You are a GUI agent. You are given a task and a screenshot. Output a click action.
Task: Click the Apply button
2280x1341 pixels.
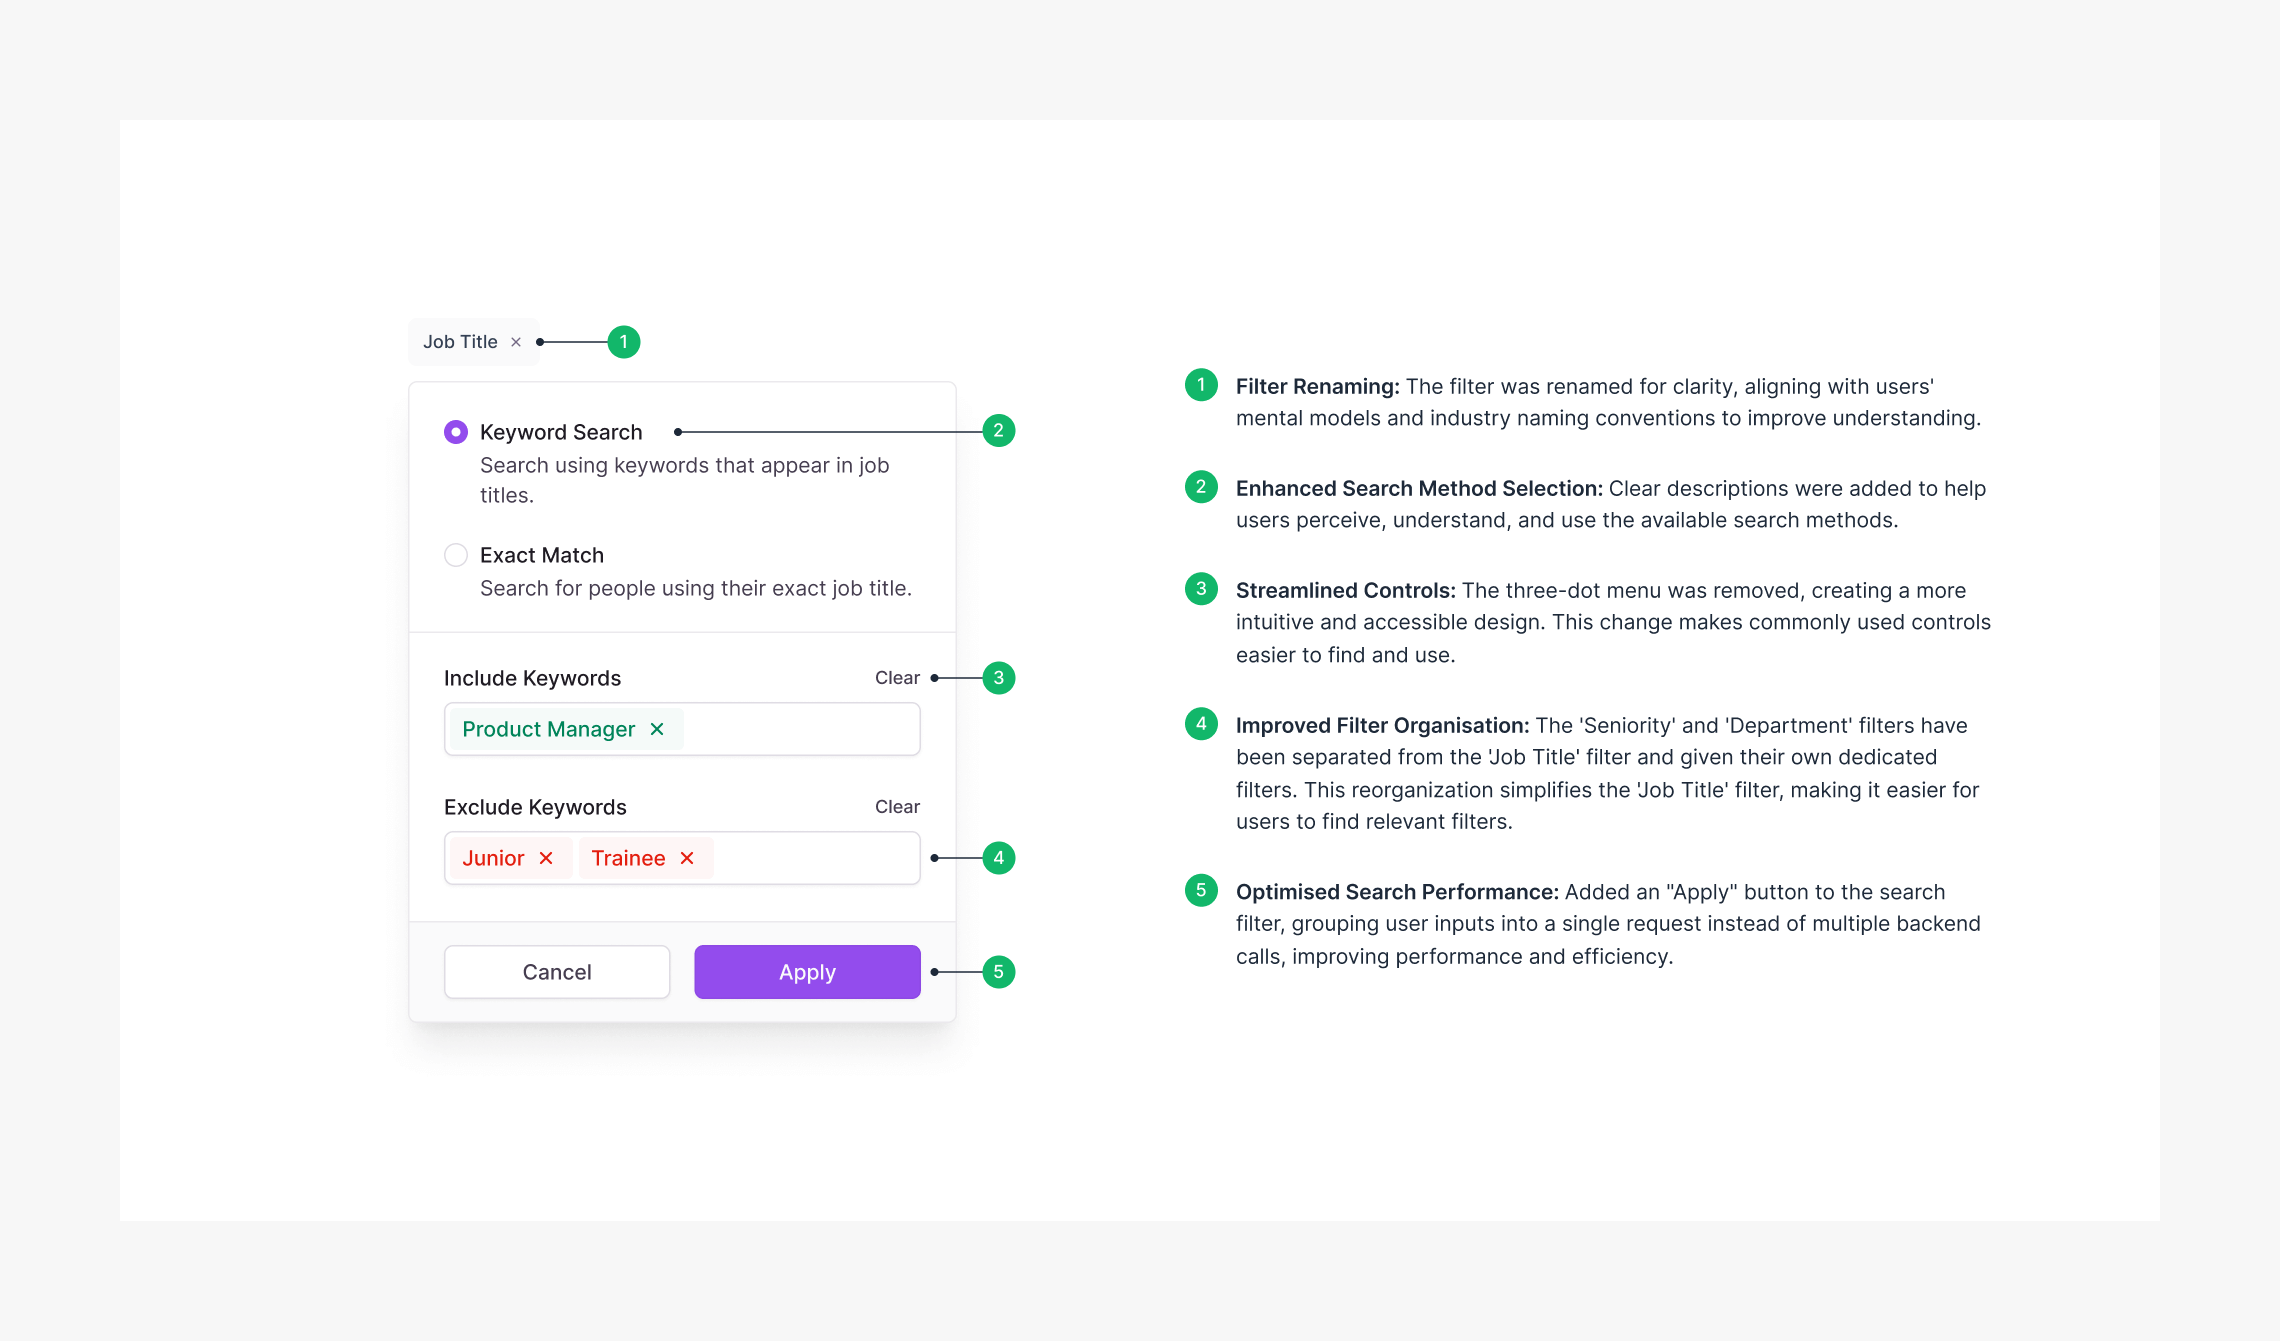point(808,972)
